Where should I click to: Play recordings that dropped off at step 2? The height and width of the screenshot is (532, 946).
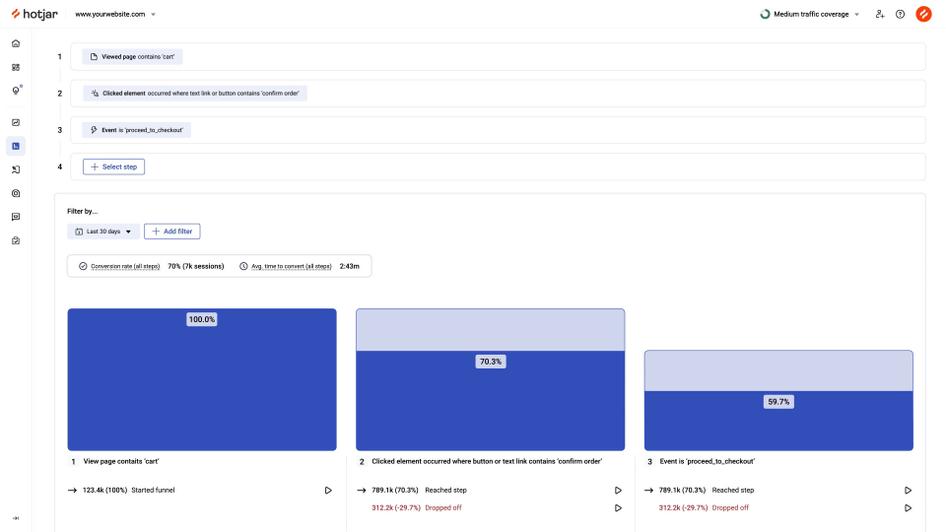click(x=617, y=508)
